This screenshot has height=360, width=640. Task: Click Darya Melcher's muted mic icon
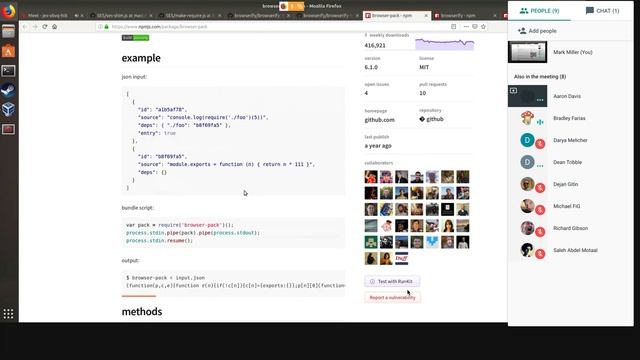tap(540, 144)
